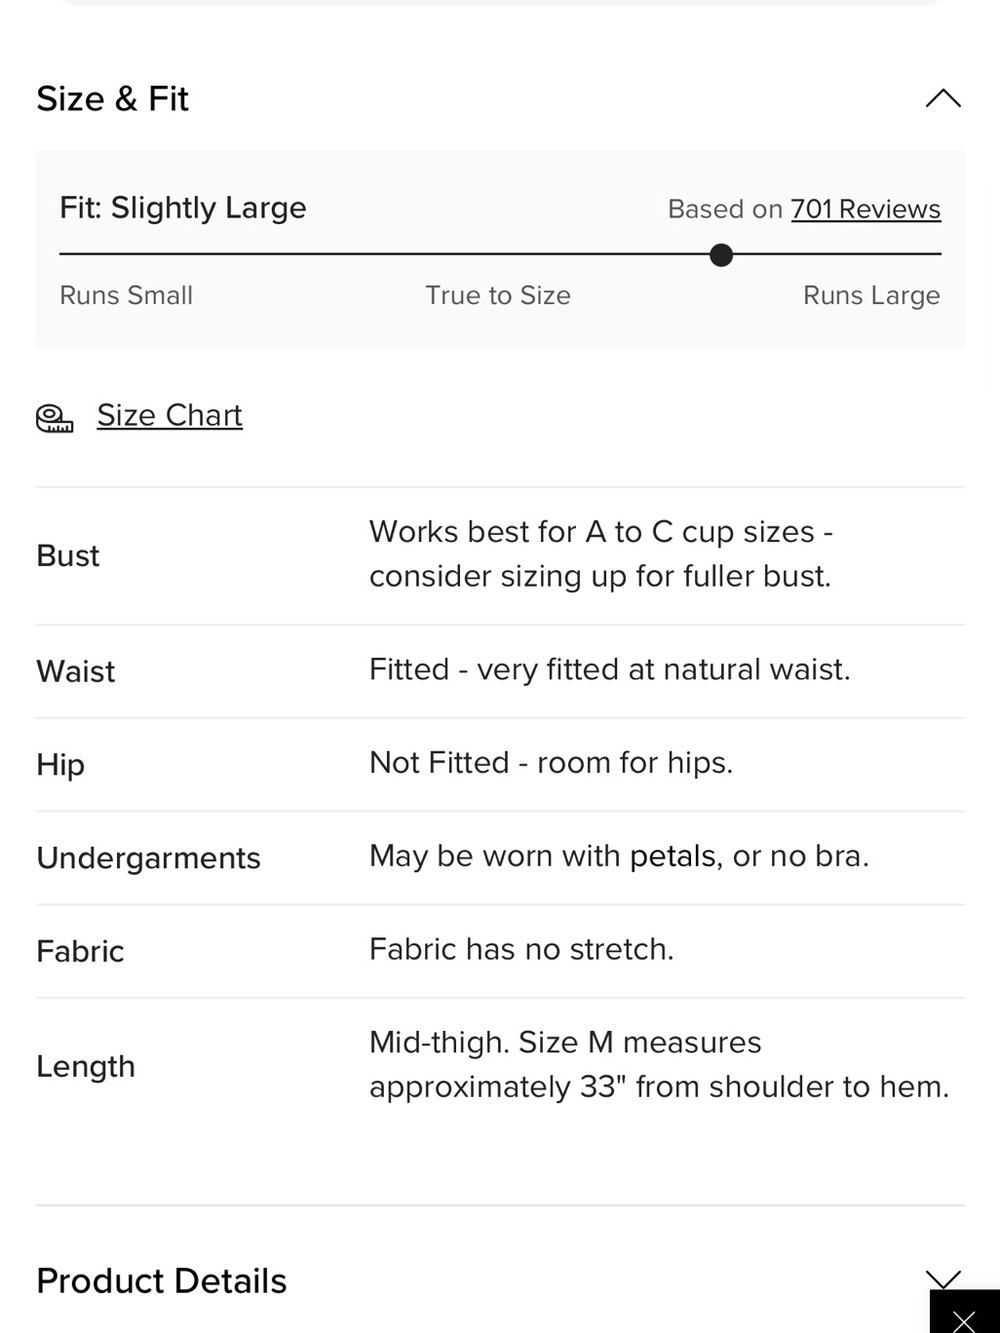The image size is (1000, 1333).
Task: Click the True to Size label
Action: (498, 295)
